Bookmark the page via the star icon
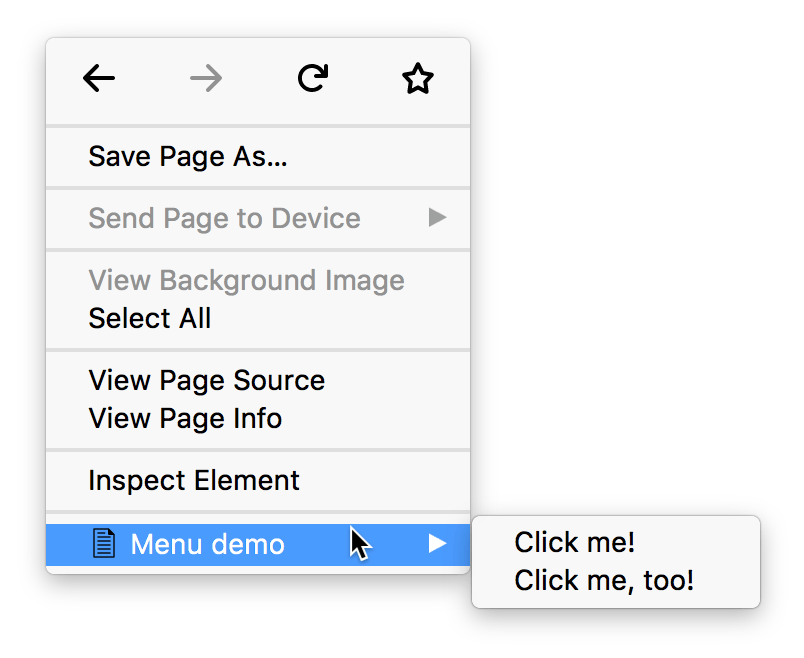Viewport: 804px width, 658px height. [x=418, y=78]
